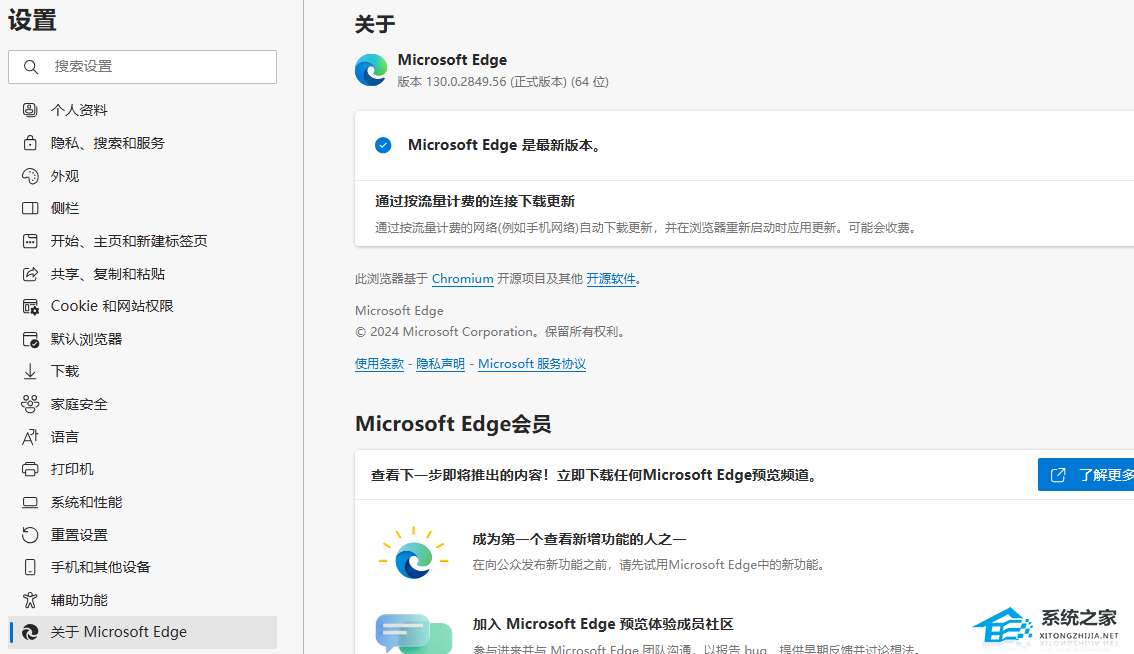Go to 系统和性能 settings
1134x654 pixels.
tap(142, 502)
